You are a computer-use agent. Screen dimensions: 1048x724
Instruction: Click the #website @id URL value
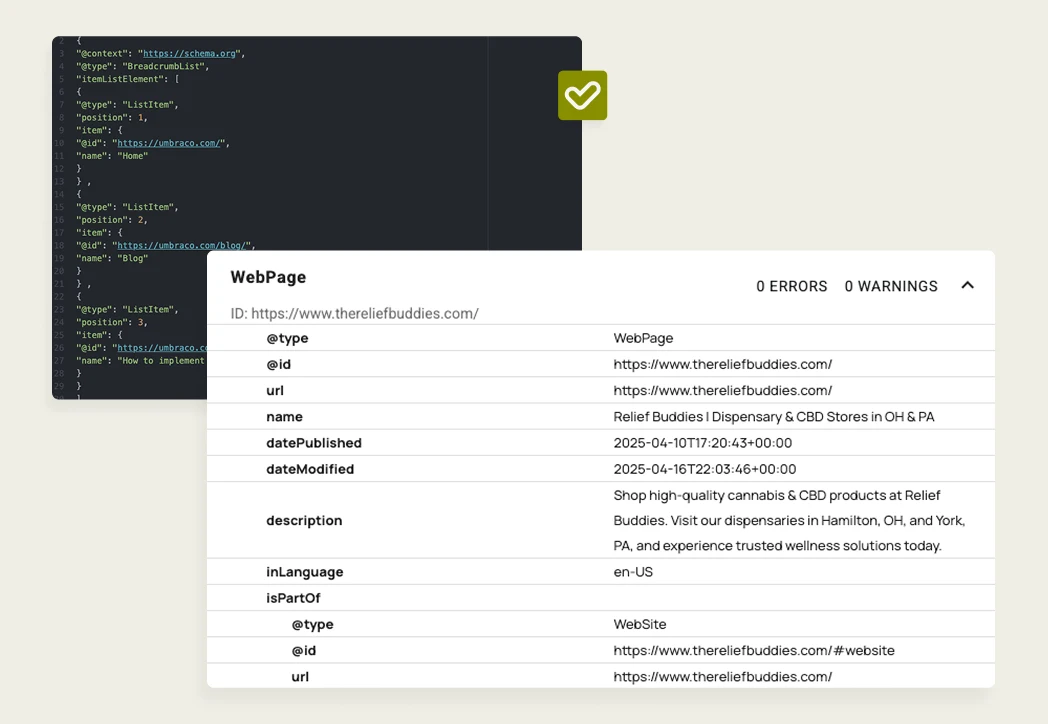tap(753, 650)
